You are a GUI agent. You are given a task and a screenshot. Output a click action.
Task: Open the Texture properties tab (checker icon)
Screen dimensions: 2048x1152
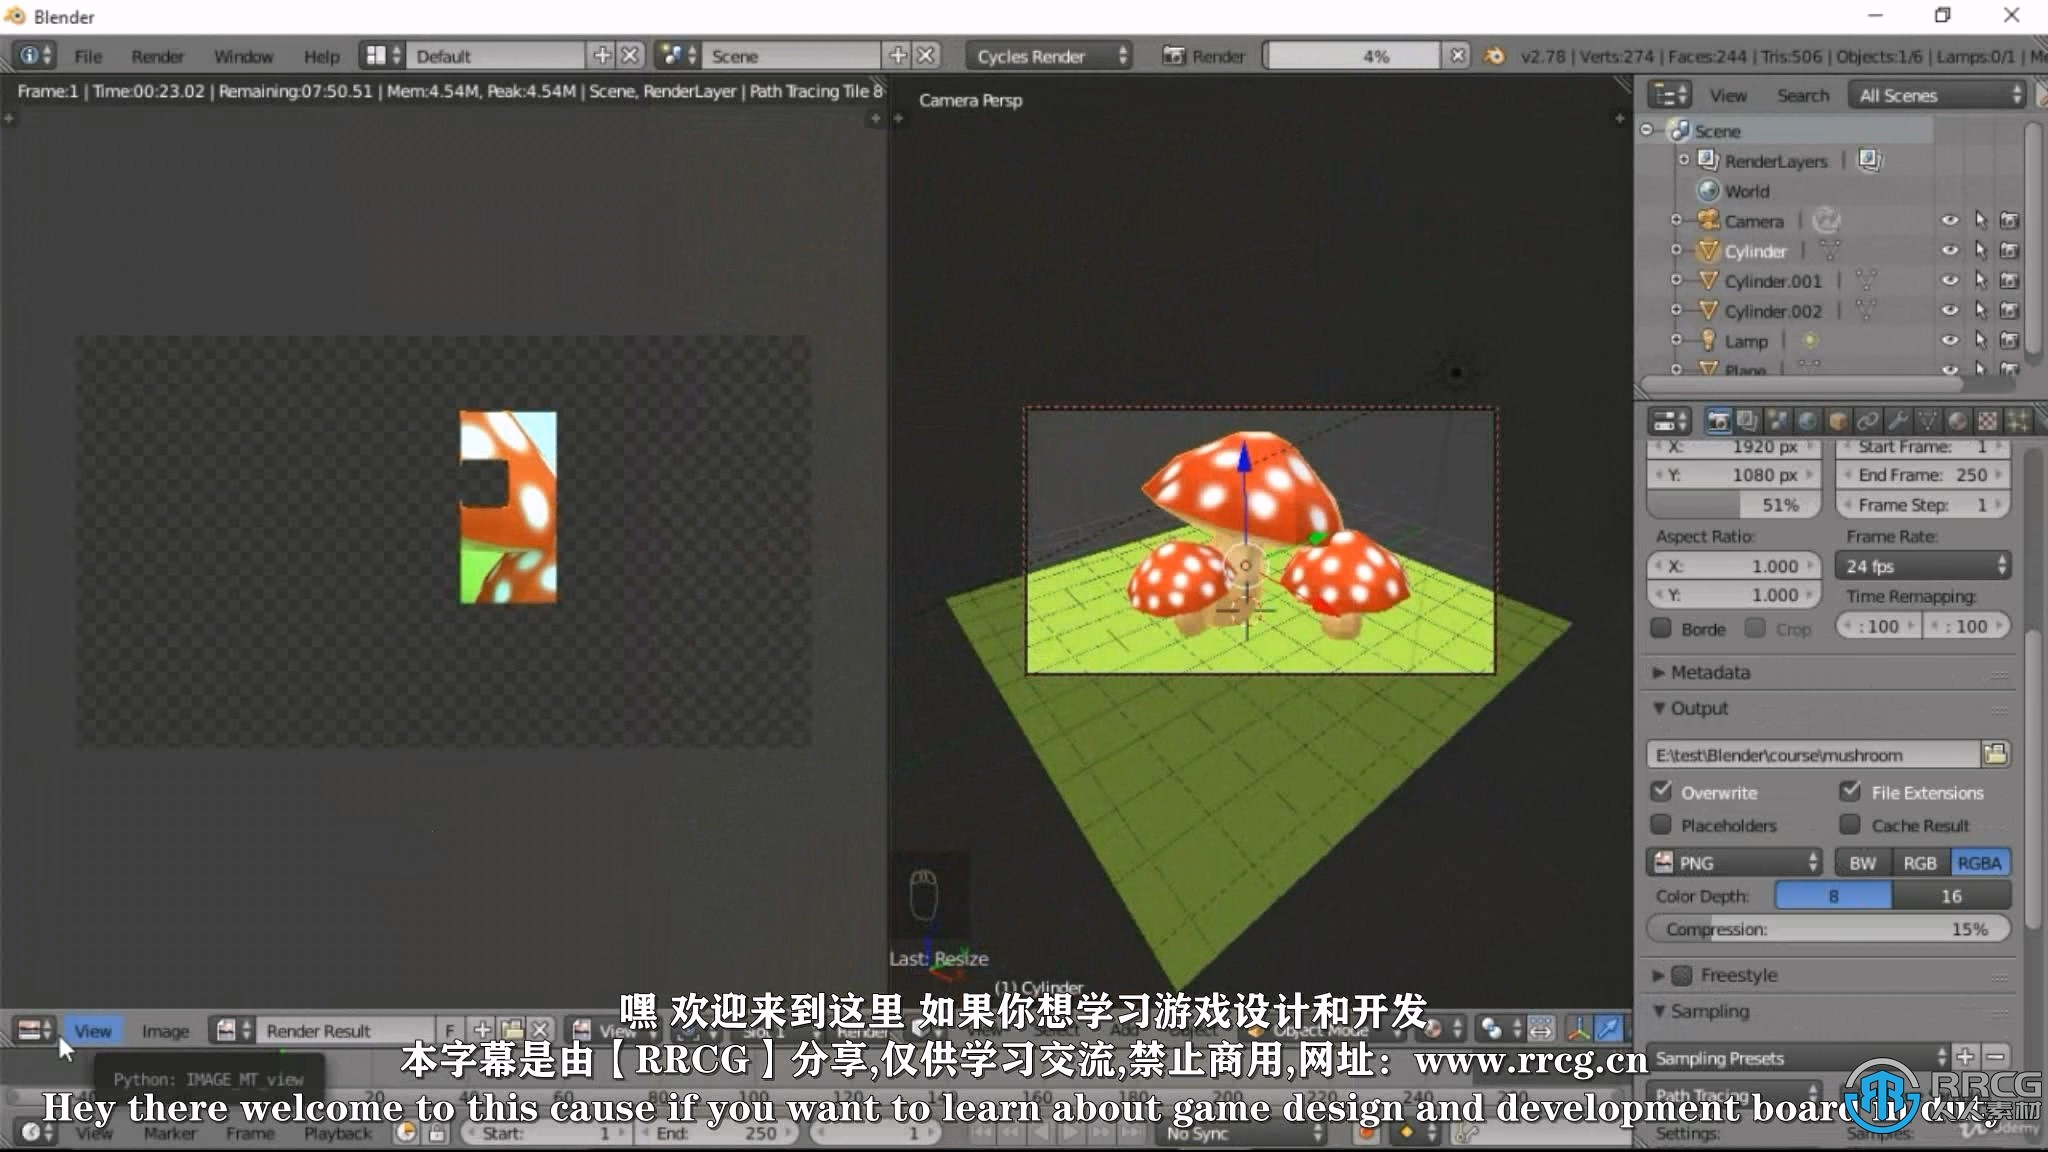click(1987, 421)
